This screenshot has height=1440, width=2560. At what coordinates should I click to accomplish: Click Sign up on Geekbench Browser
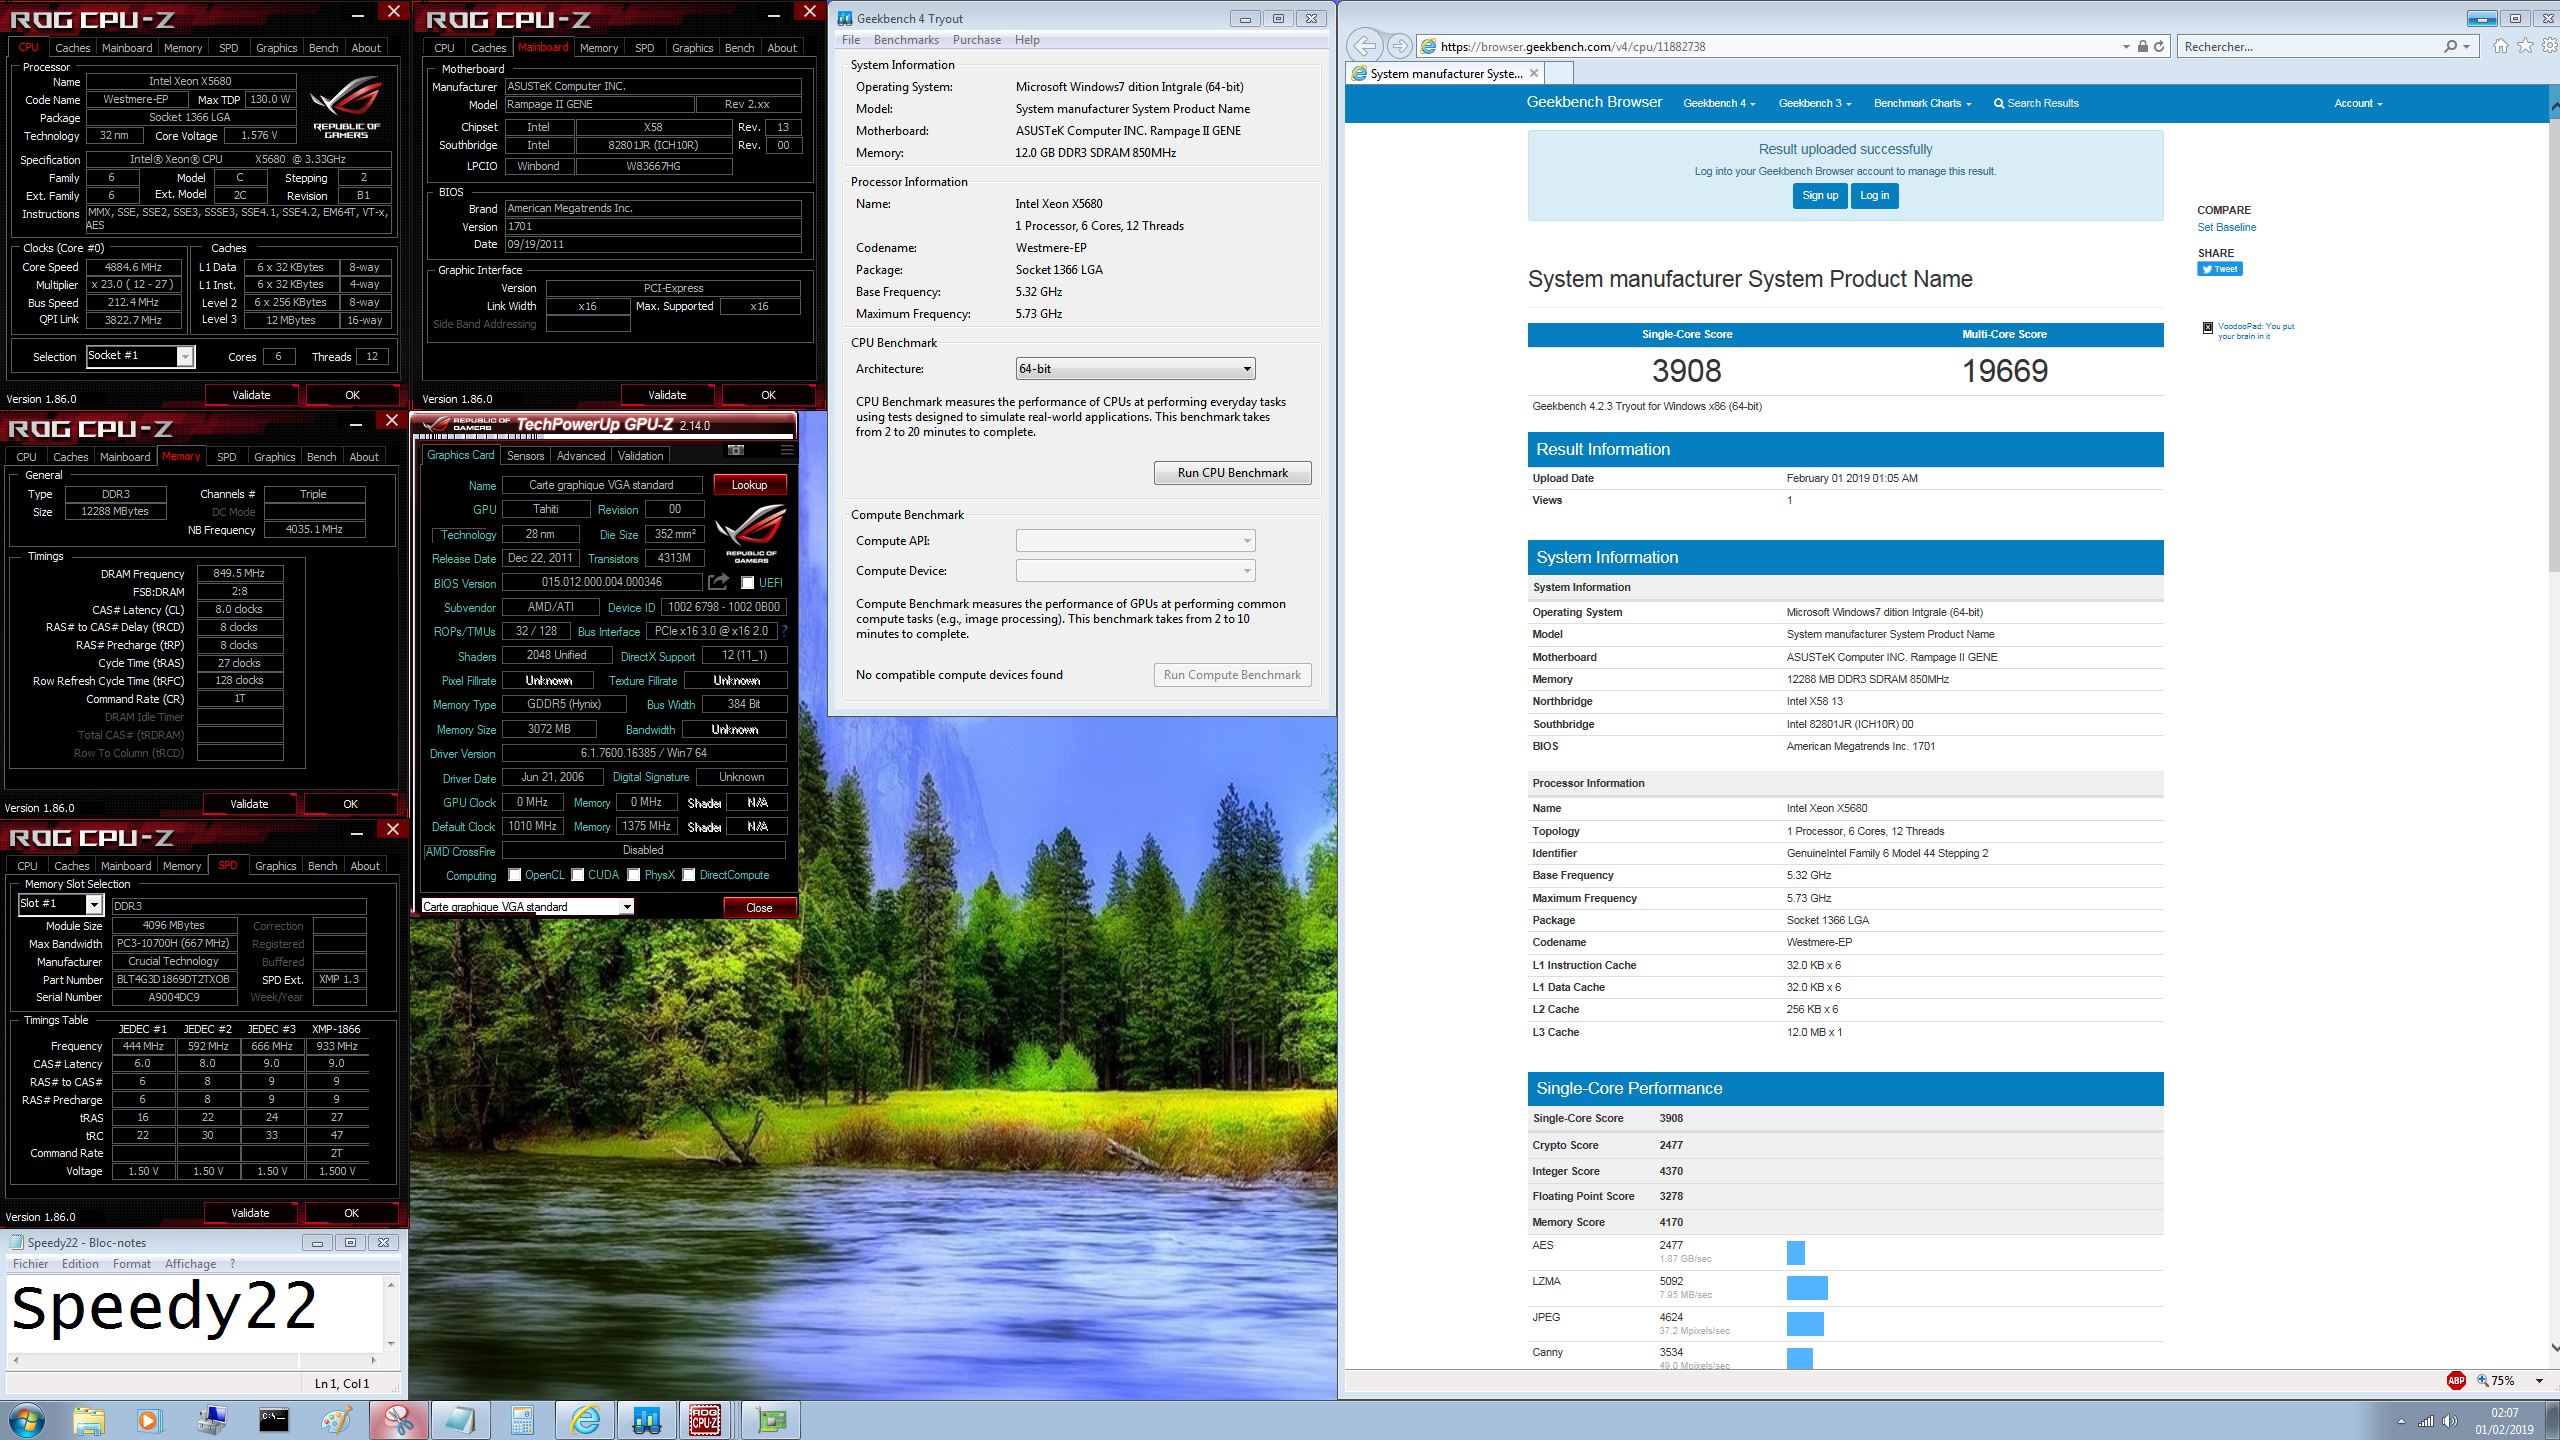(x=1819, y=196)
